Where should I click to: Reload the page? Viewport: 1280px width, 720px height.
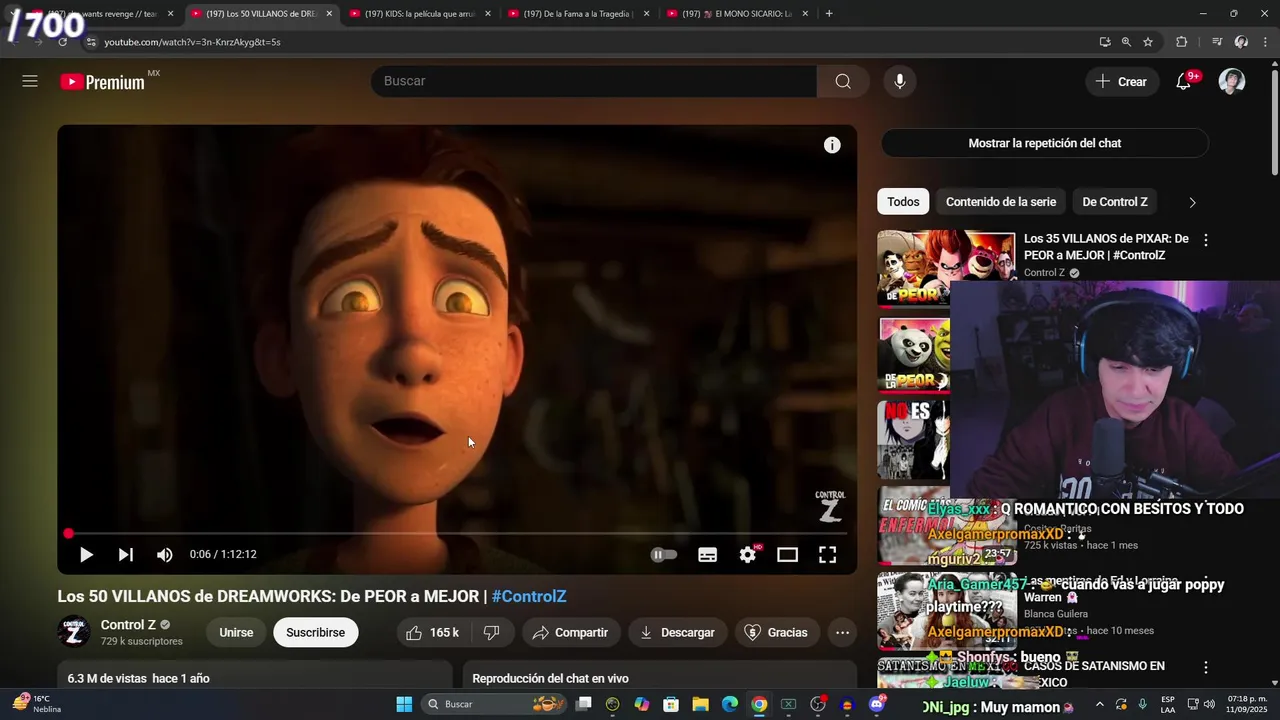[62, 42]
